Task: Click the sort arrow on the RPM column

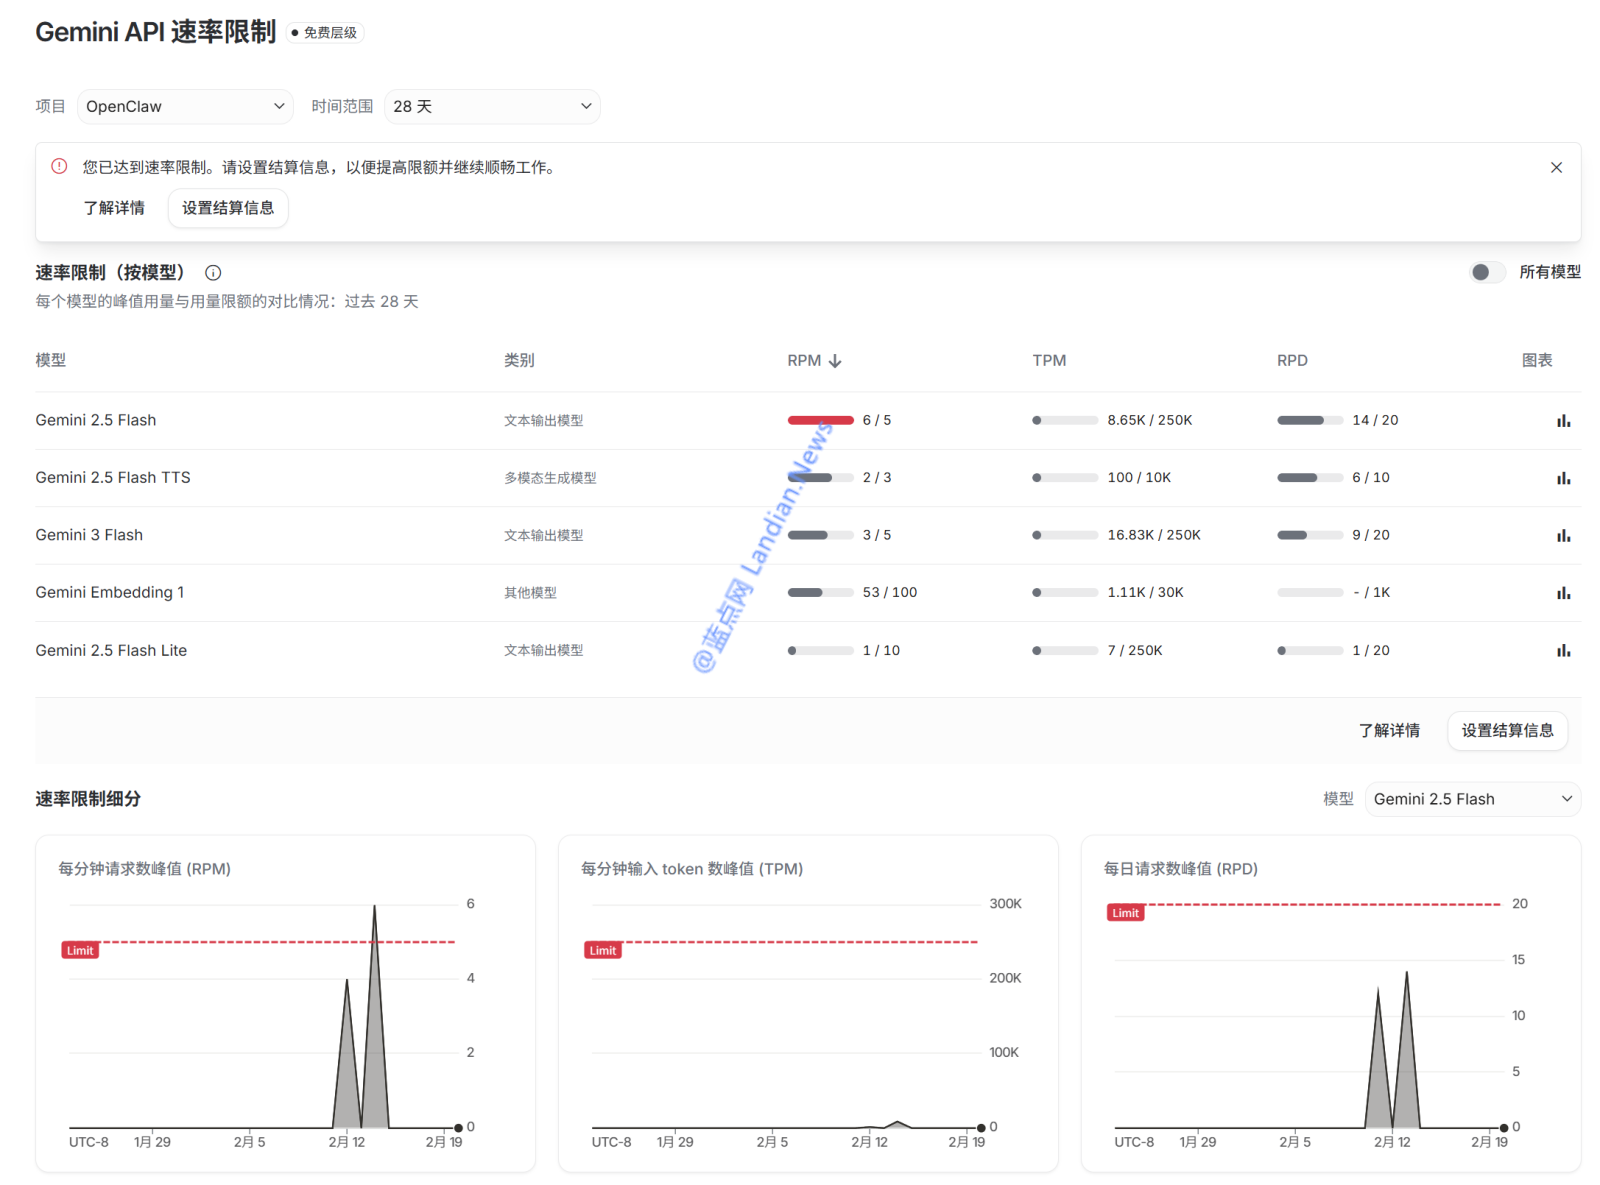Action: (835, 360)
